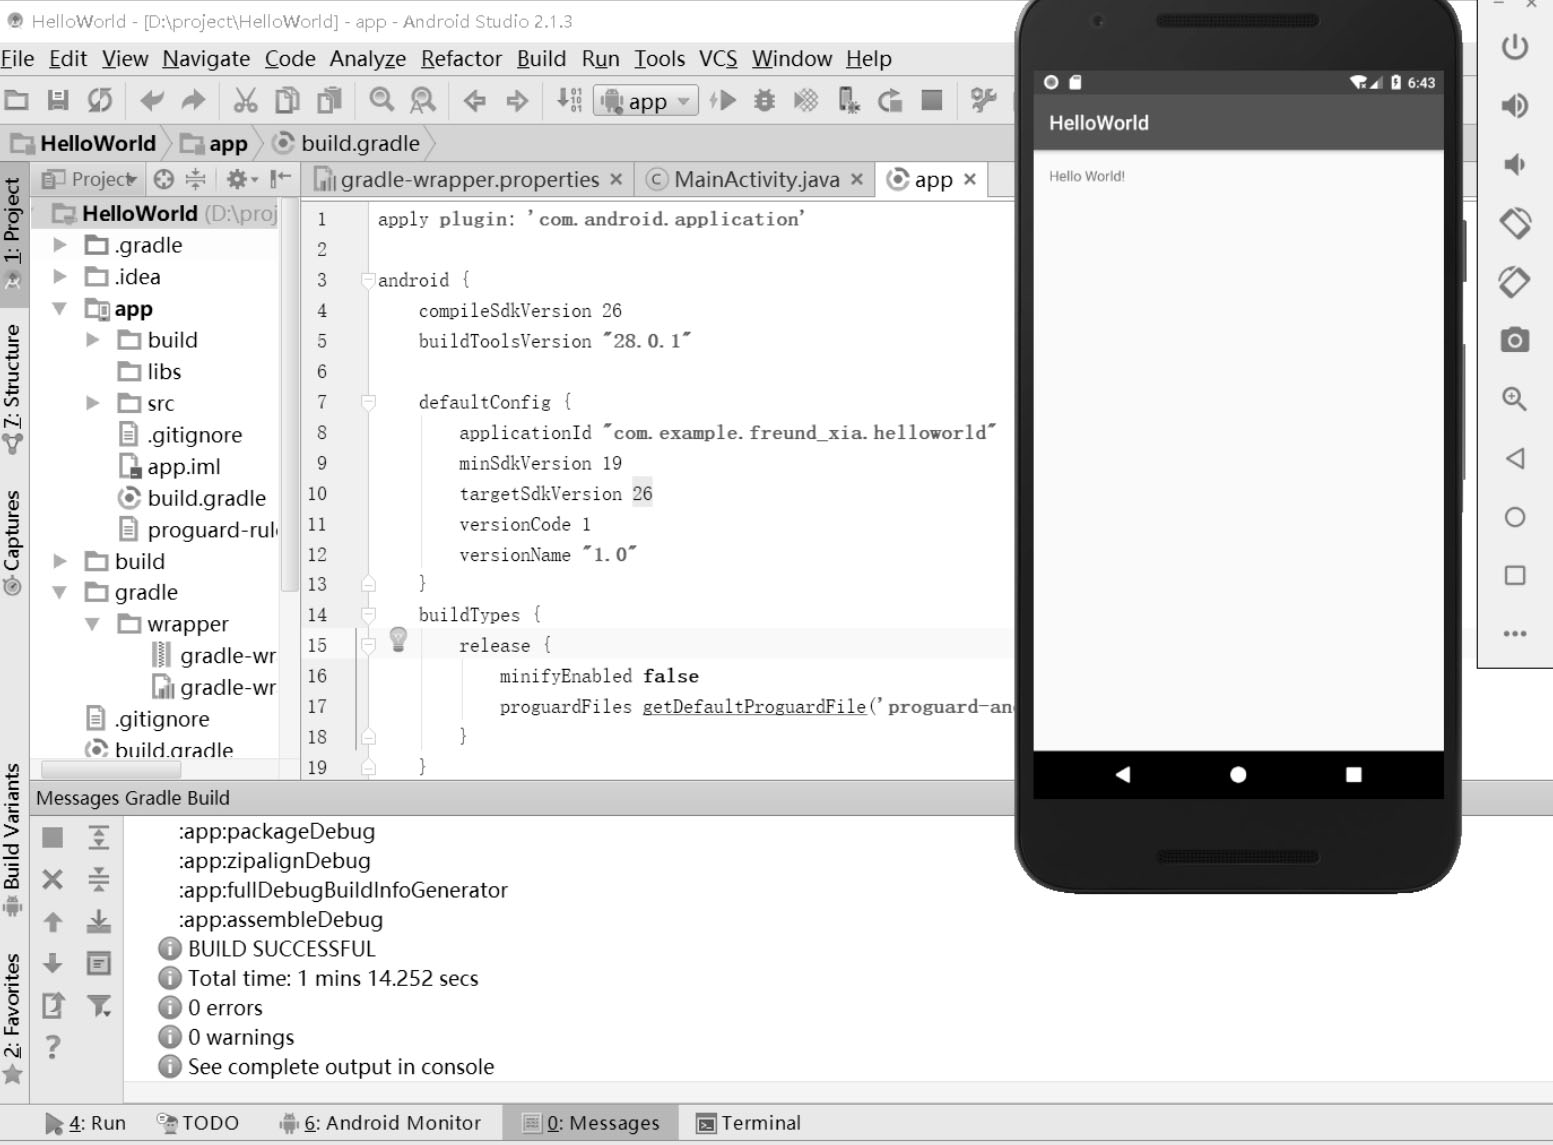1553x1145 pixels.
Task: Rotate emulator left icon
Action: 1515,222
